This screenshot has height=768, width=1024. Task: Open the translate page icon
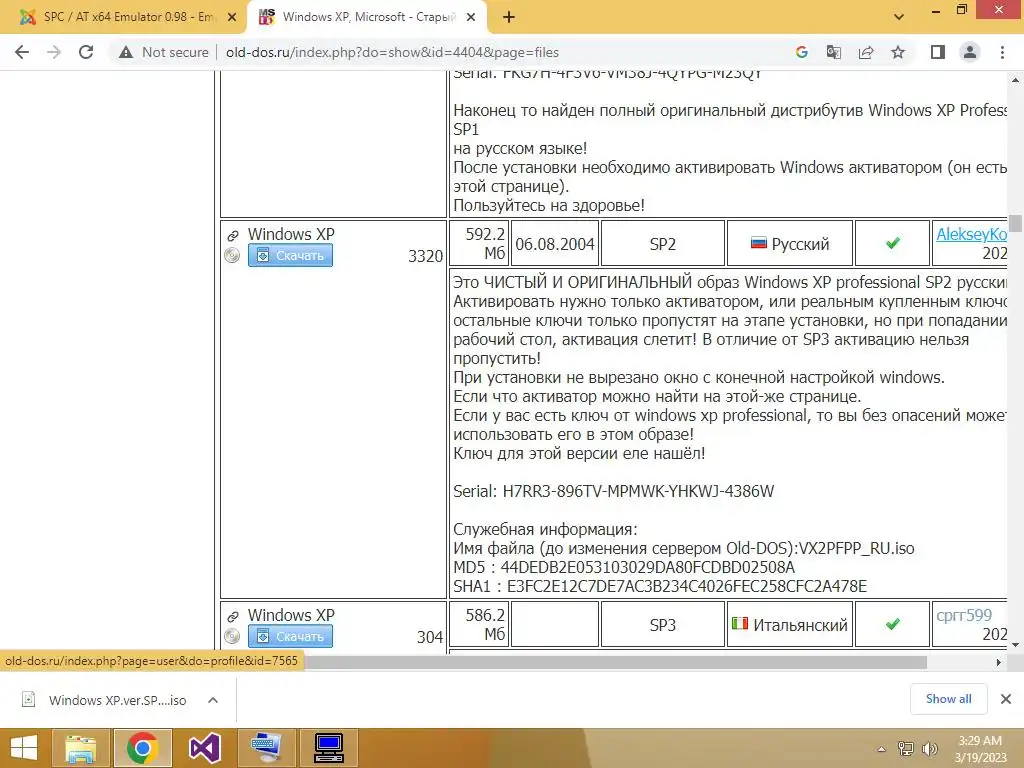(833, 52)
